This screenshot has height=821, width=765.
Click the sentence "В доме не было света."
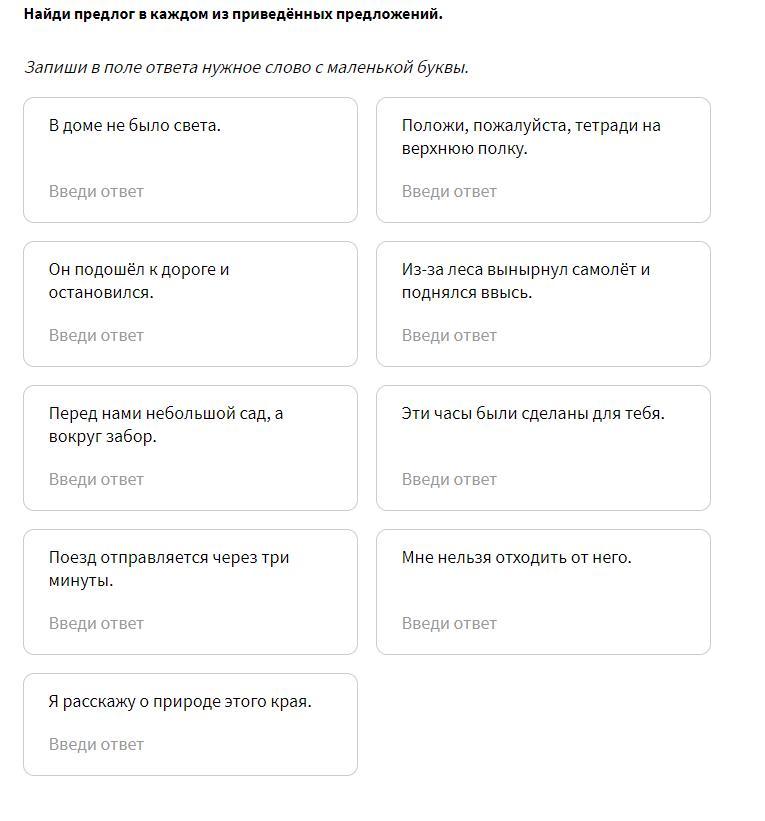pos(135,125)
